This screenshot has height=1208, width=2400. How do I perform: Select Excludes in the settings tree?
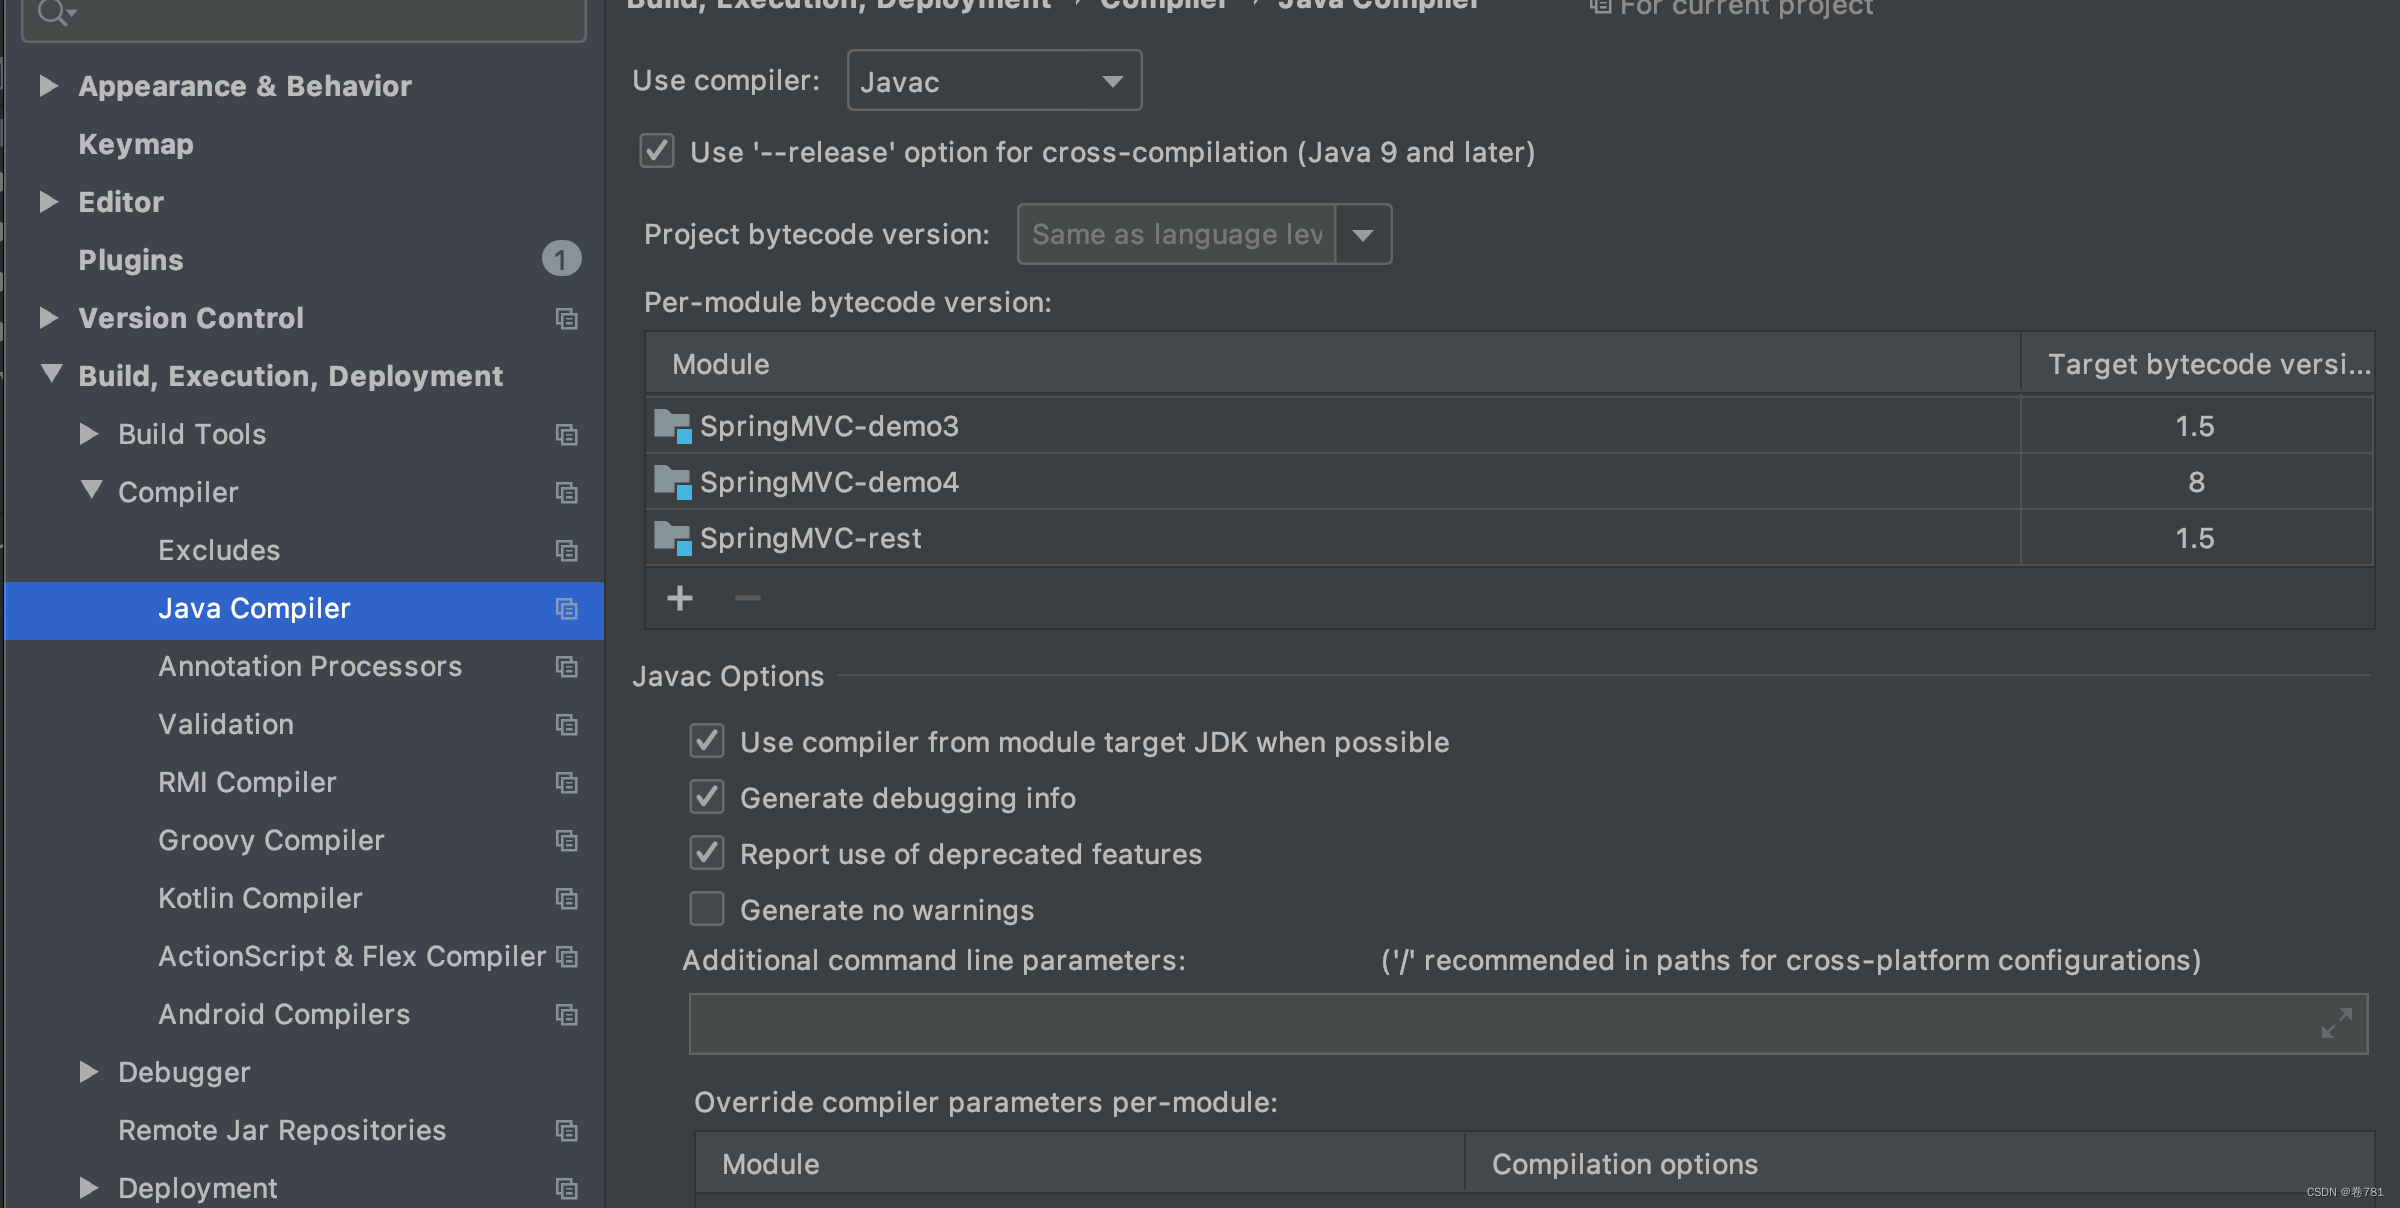[219, 549]
